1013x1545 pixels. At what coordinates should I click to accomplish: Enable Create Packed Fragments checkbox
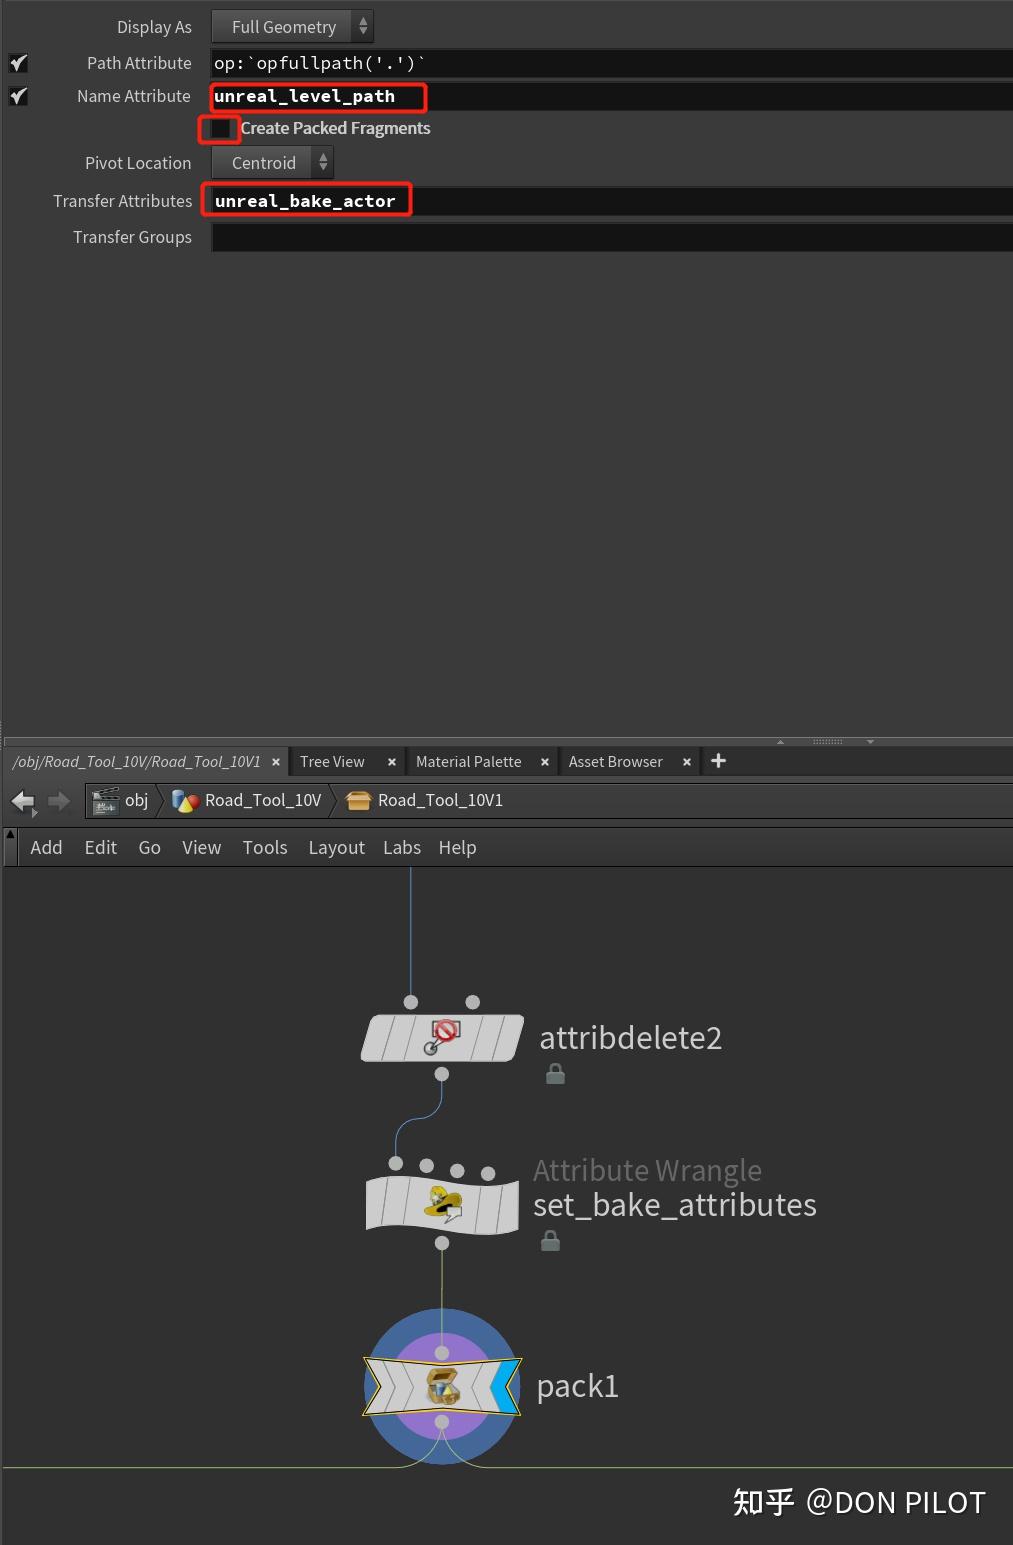pyautogui.click(x=220, y=128)
